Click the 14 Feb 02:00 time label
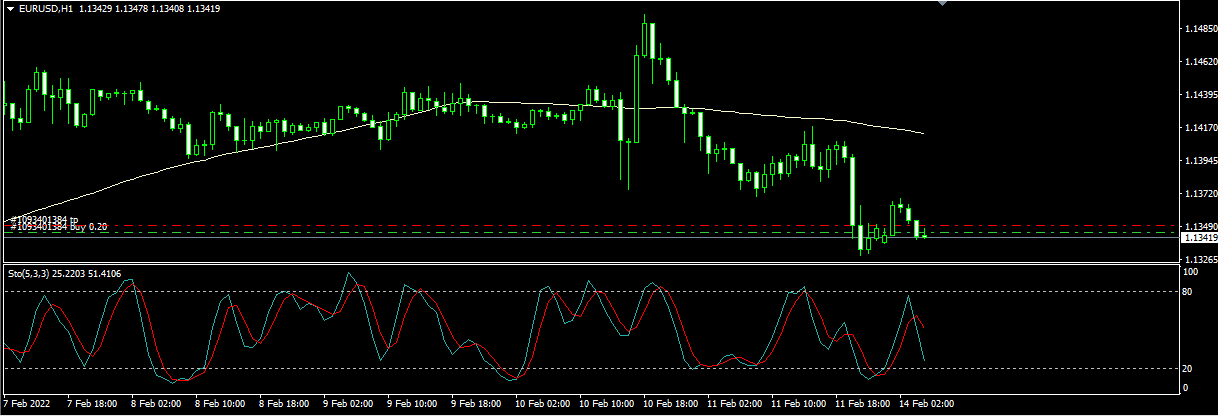Image resolution: width=1218 pixels, height=417 pixels. pos(927,404)
